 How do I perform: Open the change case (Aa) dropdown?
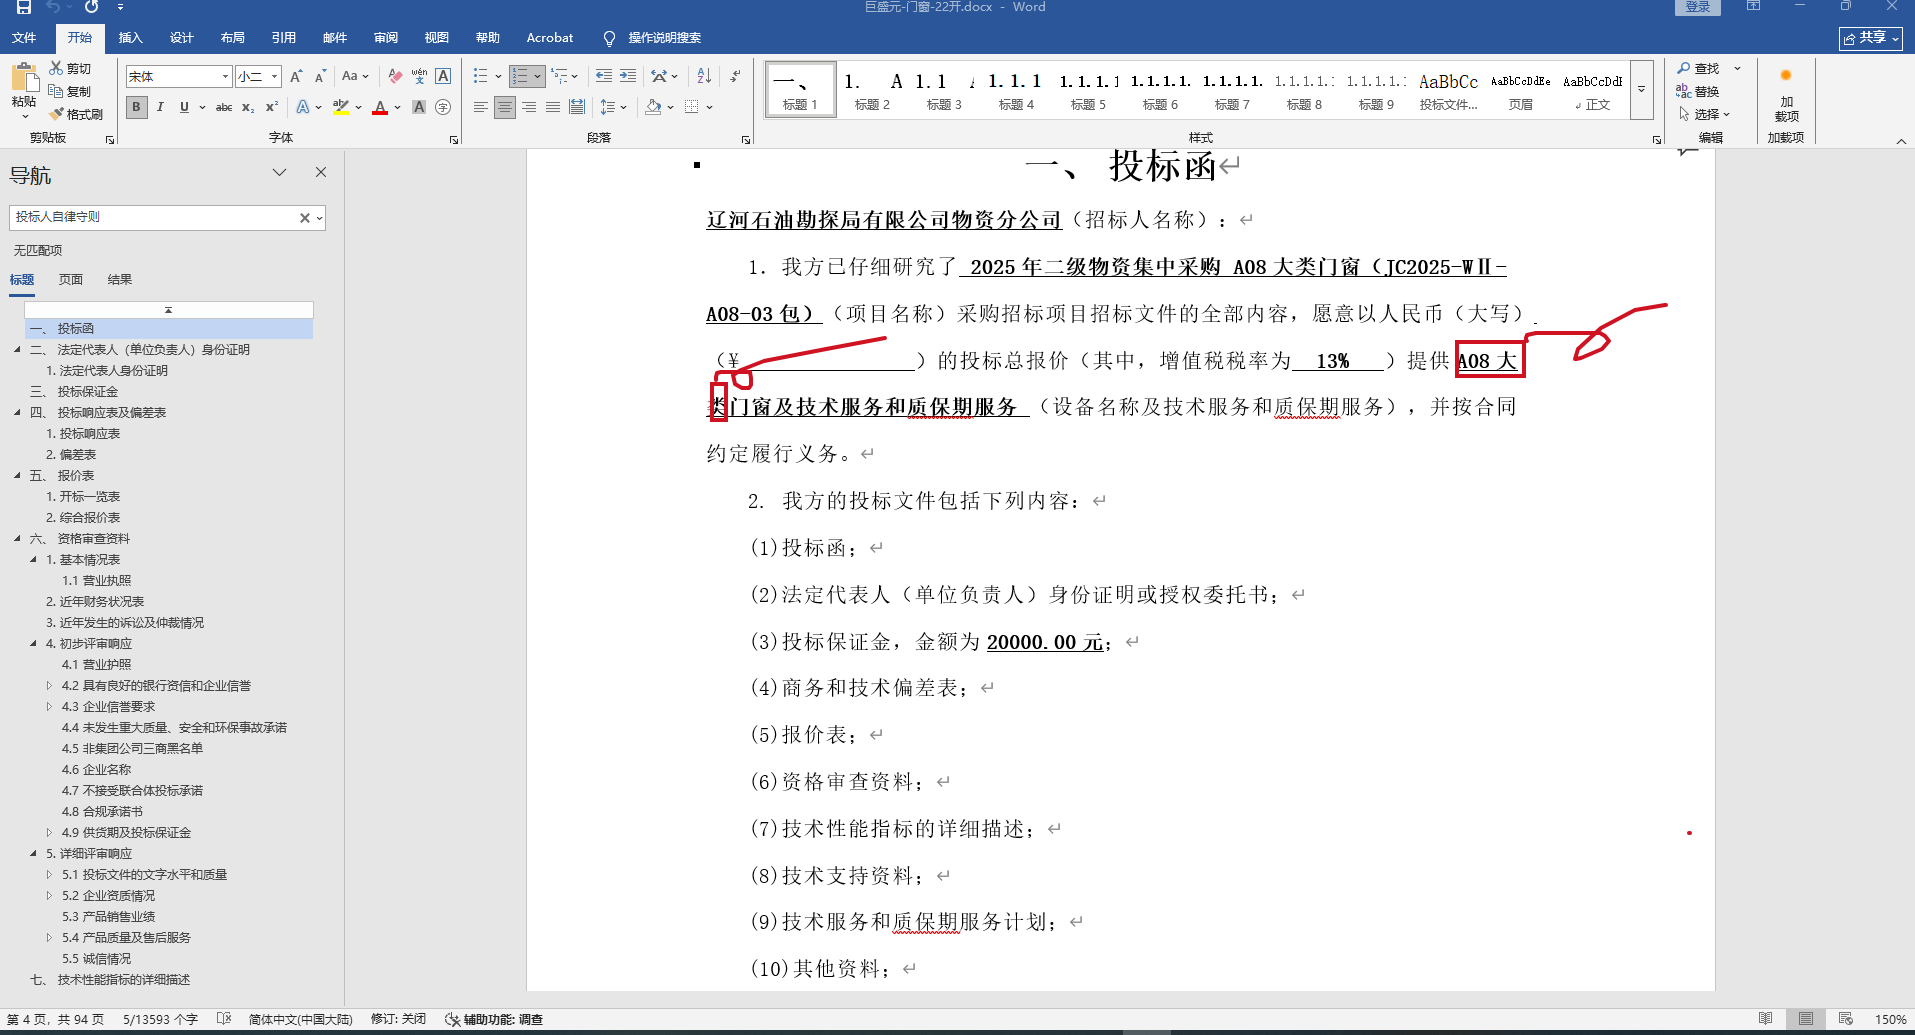pos(355,76)
